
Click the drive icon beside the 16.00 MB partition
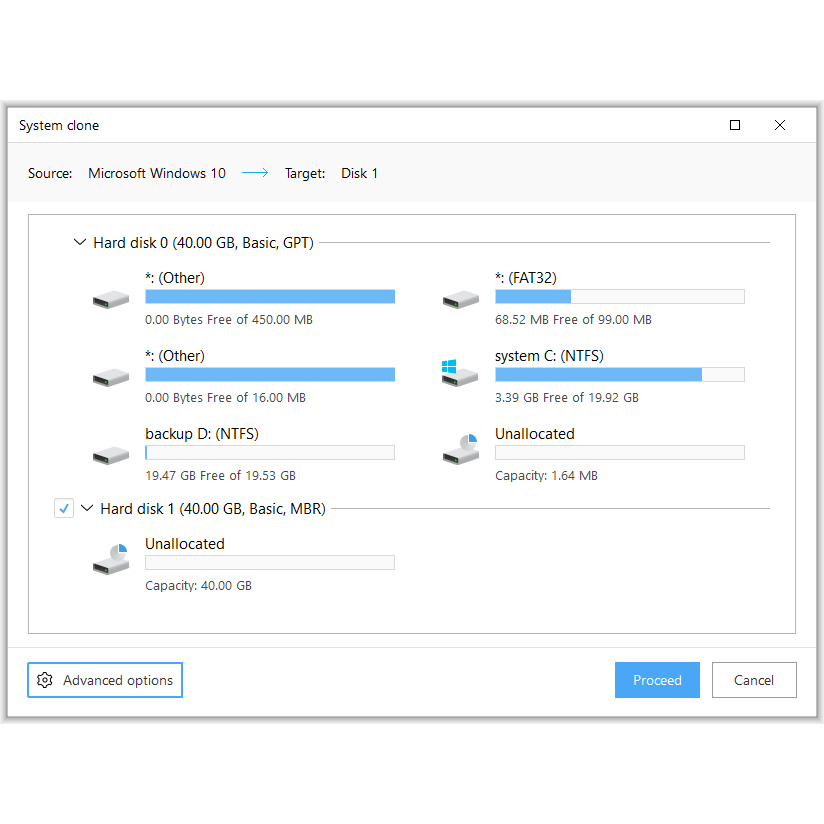click(111, 377)
